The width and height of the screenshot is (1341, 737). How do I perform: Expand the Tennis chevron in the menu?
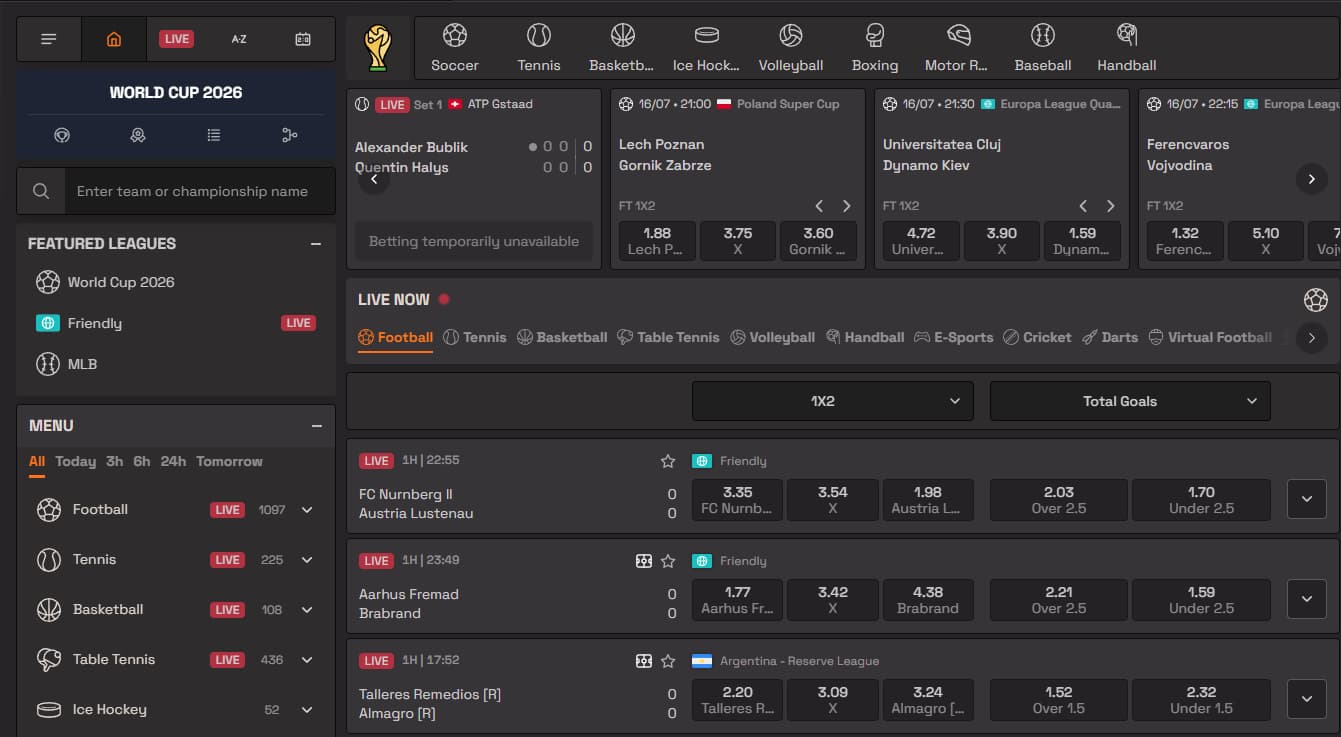307,560
